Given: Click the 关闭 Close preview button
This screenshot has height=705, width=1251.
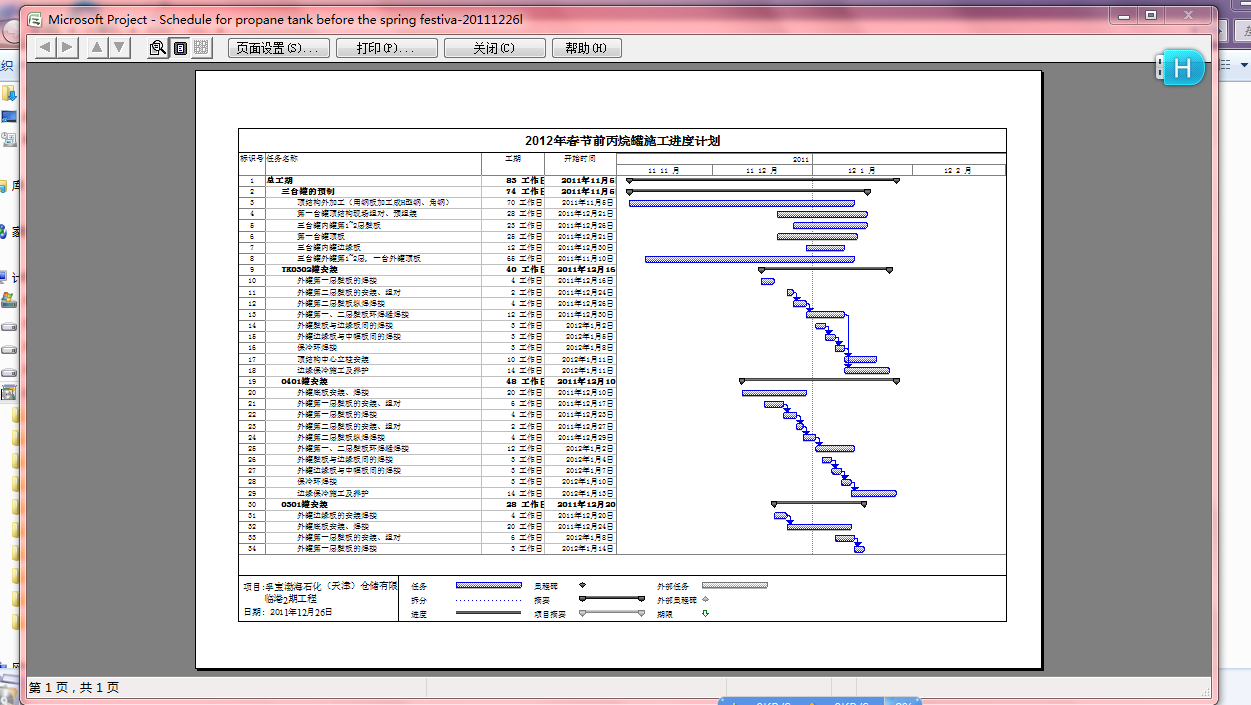Looking at the screenshot, I should 494,47.
